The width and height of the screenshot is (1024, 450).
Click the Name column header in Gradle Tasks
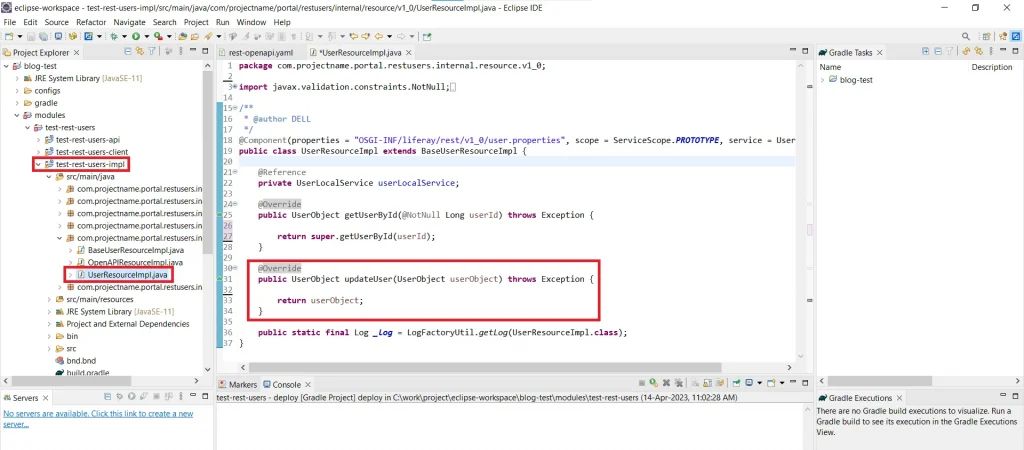(830, 67)
